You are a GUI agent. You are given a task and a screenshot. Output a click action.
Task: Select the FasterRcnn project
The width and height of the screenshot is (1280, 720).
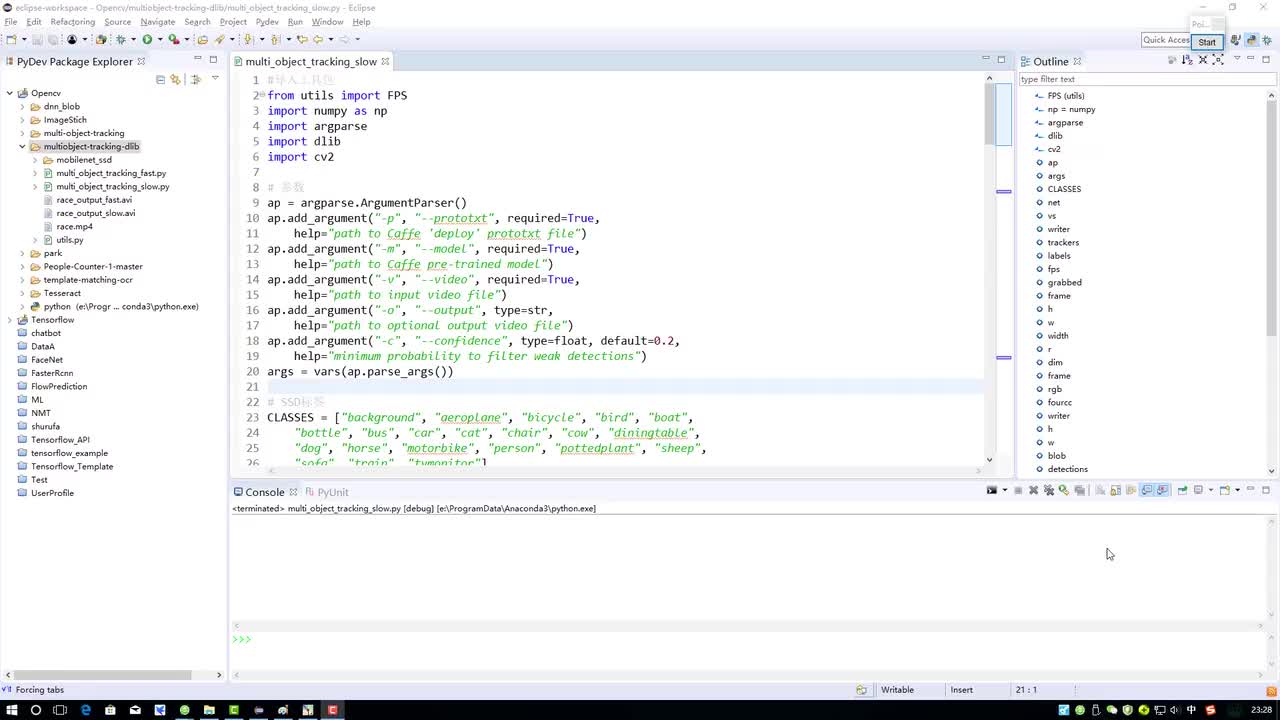coord(52,373)
